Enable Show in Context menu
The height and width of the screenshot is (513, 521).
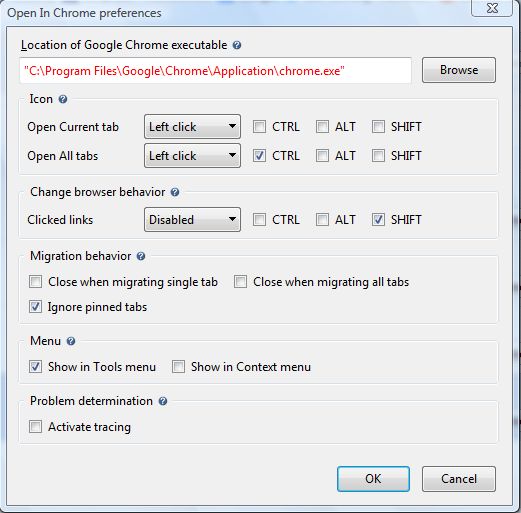pos(178,367)
